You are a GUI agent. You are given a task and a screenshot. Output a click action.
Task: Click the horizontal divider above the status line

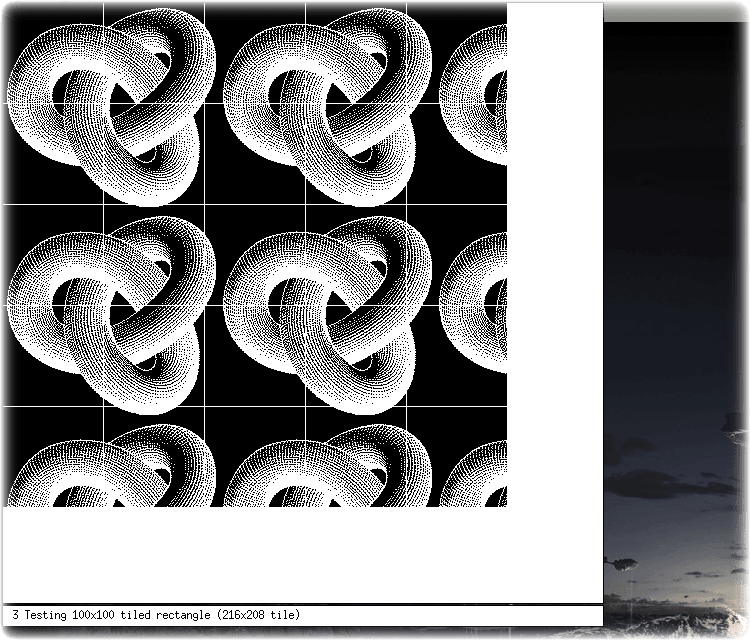tap(302, 605)
